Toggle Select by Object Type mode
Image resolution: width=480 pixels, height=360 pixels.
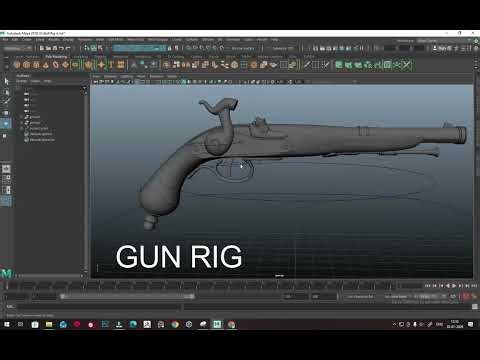(x=93, y=48)
